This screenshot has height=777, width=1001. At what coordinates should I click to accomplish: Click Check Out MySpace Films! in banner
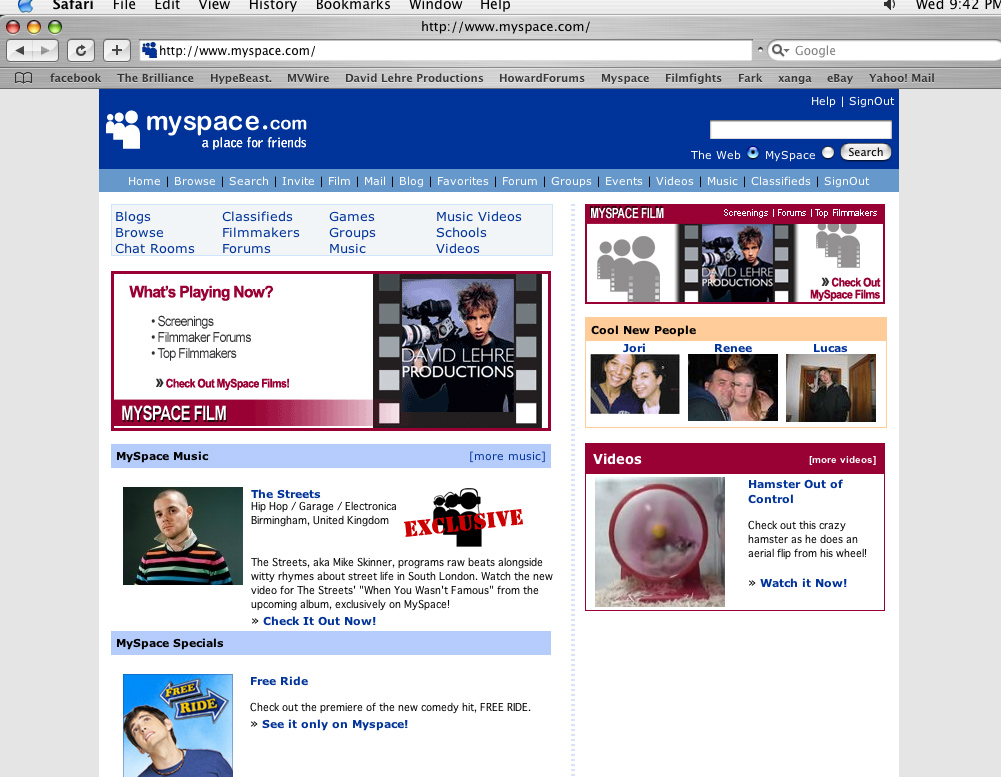tap(227, 383)
